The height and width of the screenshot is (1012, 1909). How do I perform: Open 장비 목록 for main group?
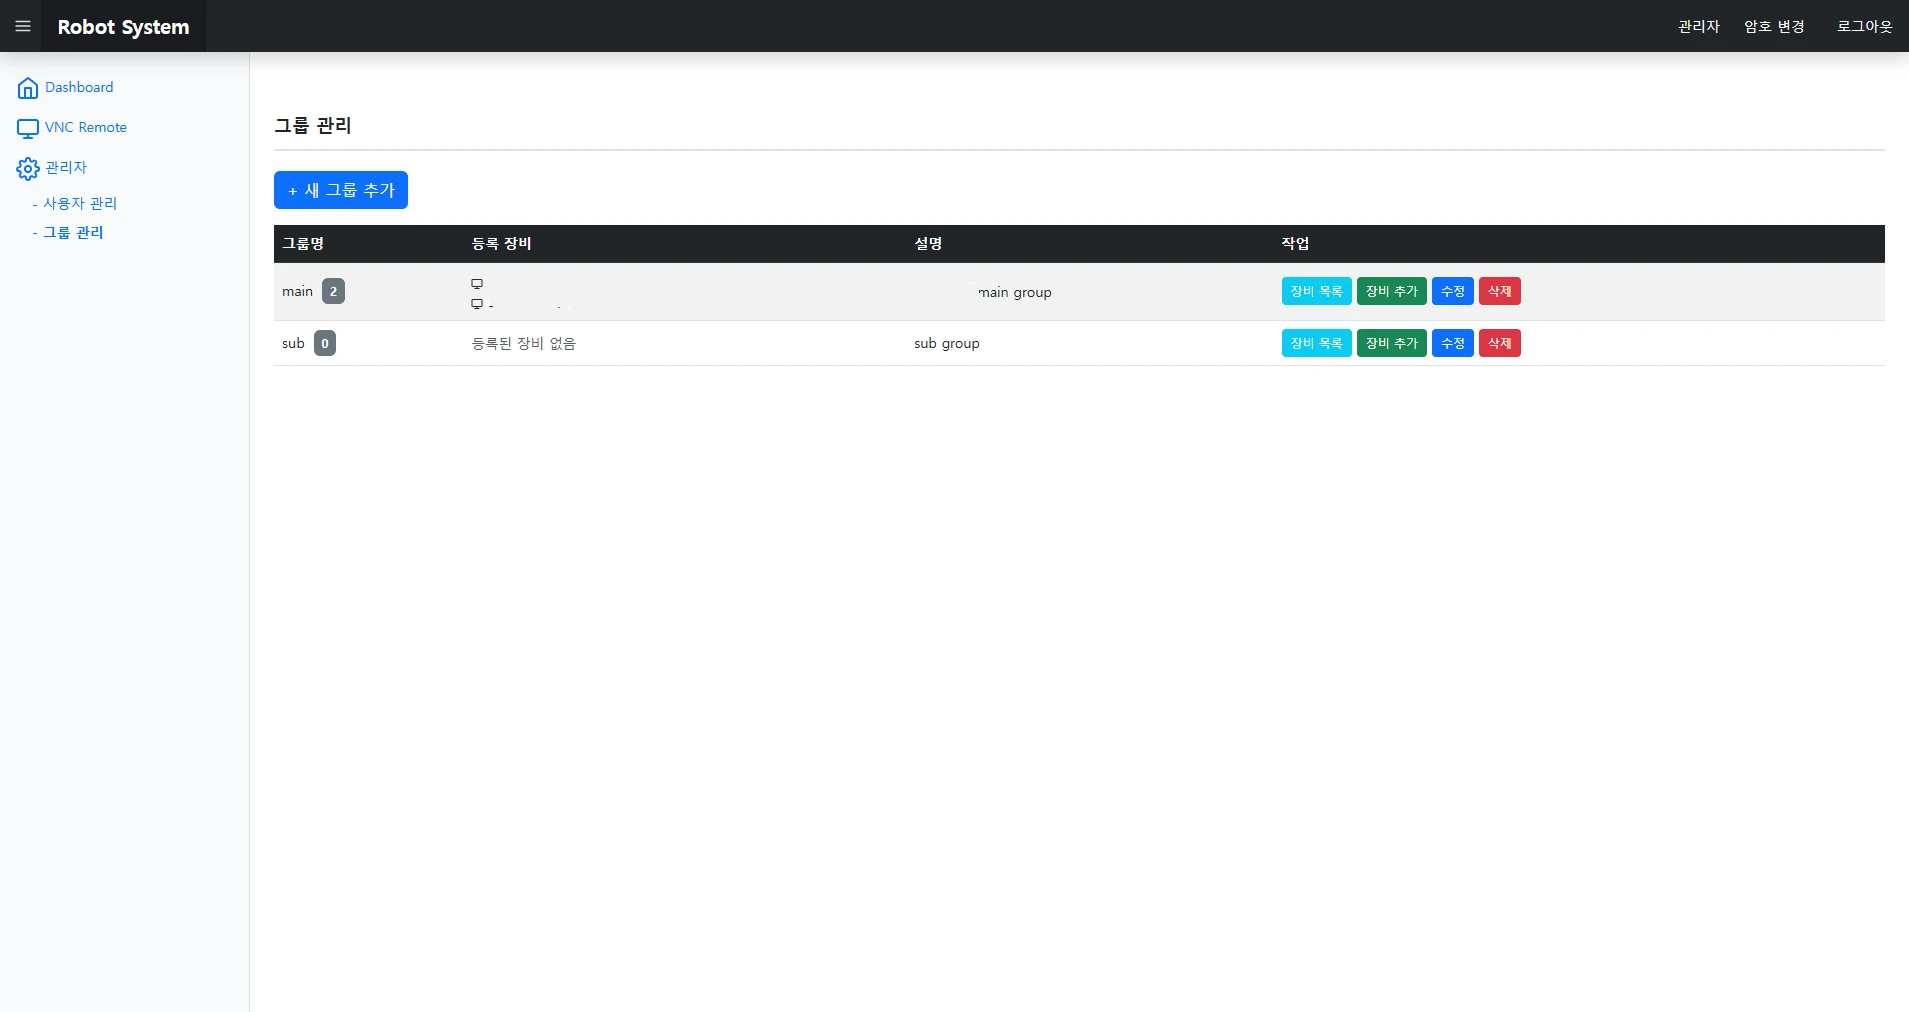[1316, 291]
